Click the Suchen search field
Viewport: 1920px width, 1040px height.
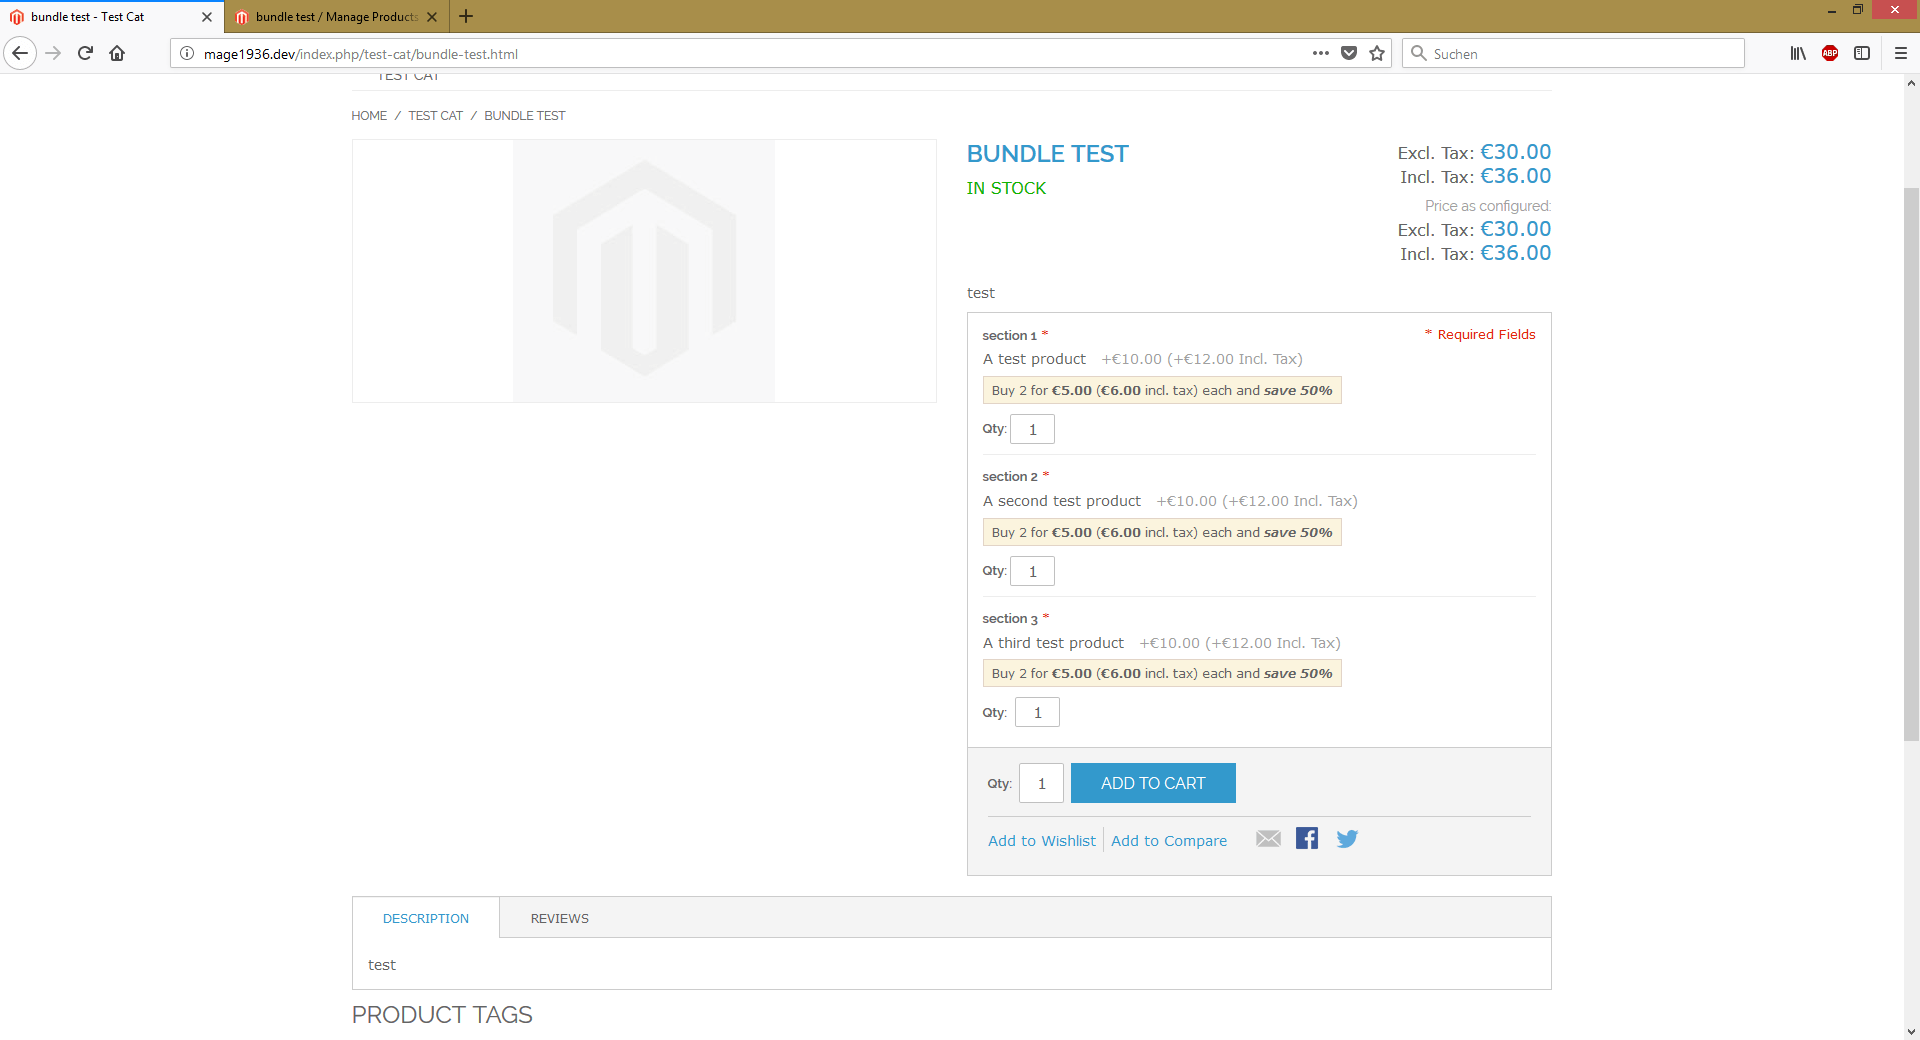click(1570, 53)
